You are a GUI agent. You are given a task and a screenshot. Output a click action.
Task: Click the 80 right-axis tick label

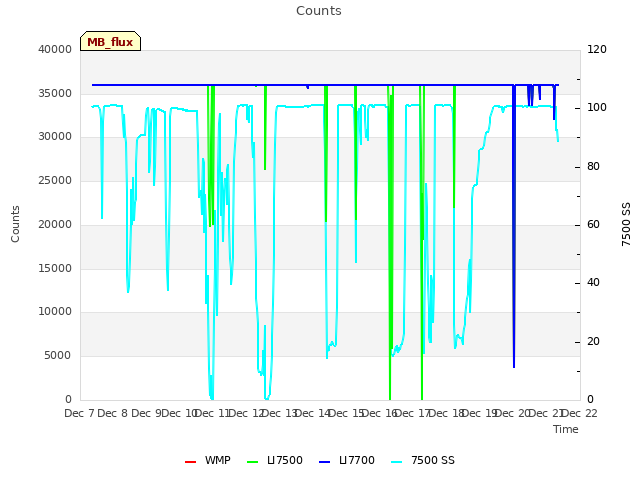click(593, 167)
